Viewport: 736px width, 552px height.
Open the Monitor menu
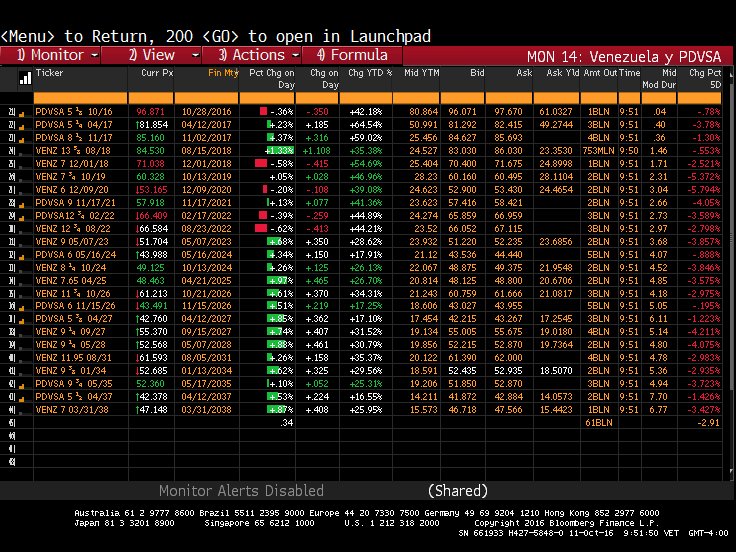[x=50, y=55]
